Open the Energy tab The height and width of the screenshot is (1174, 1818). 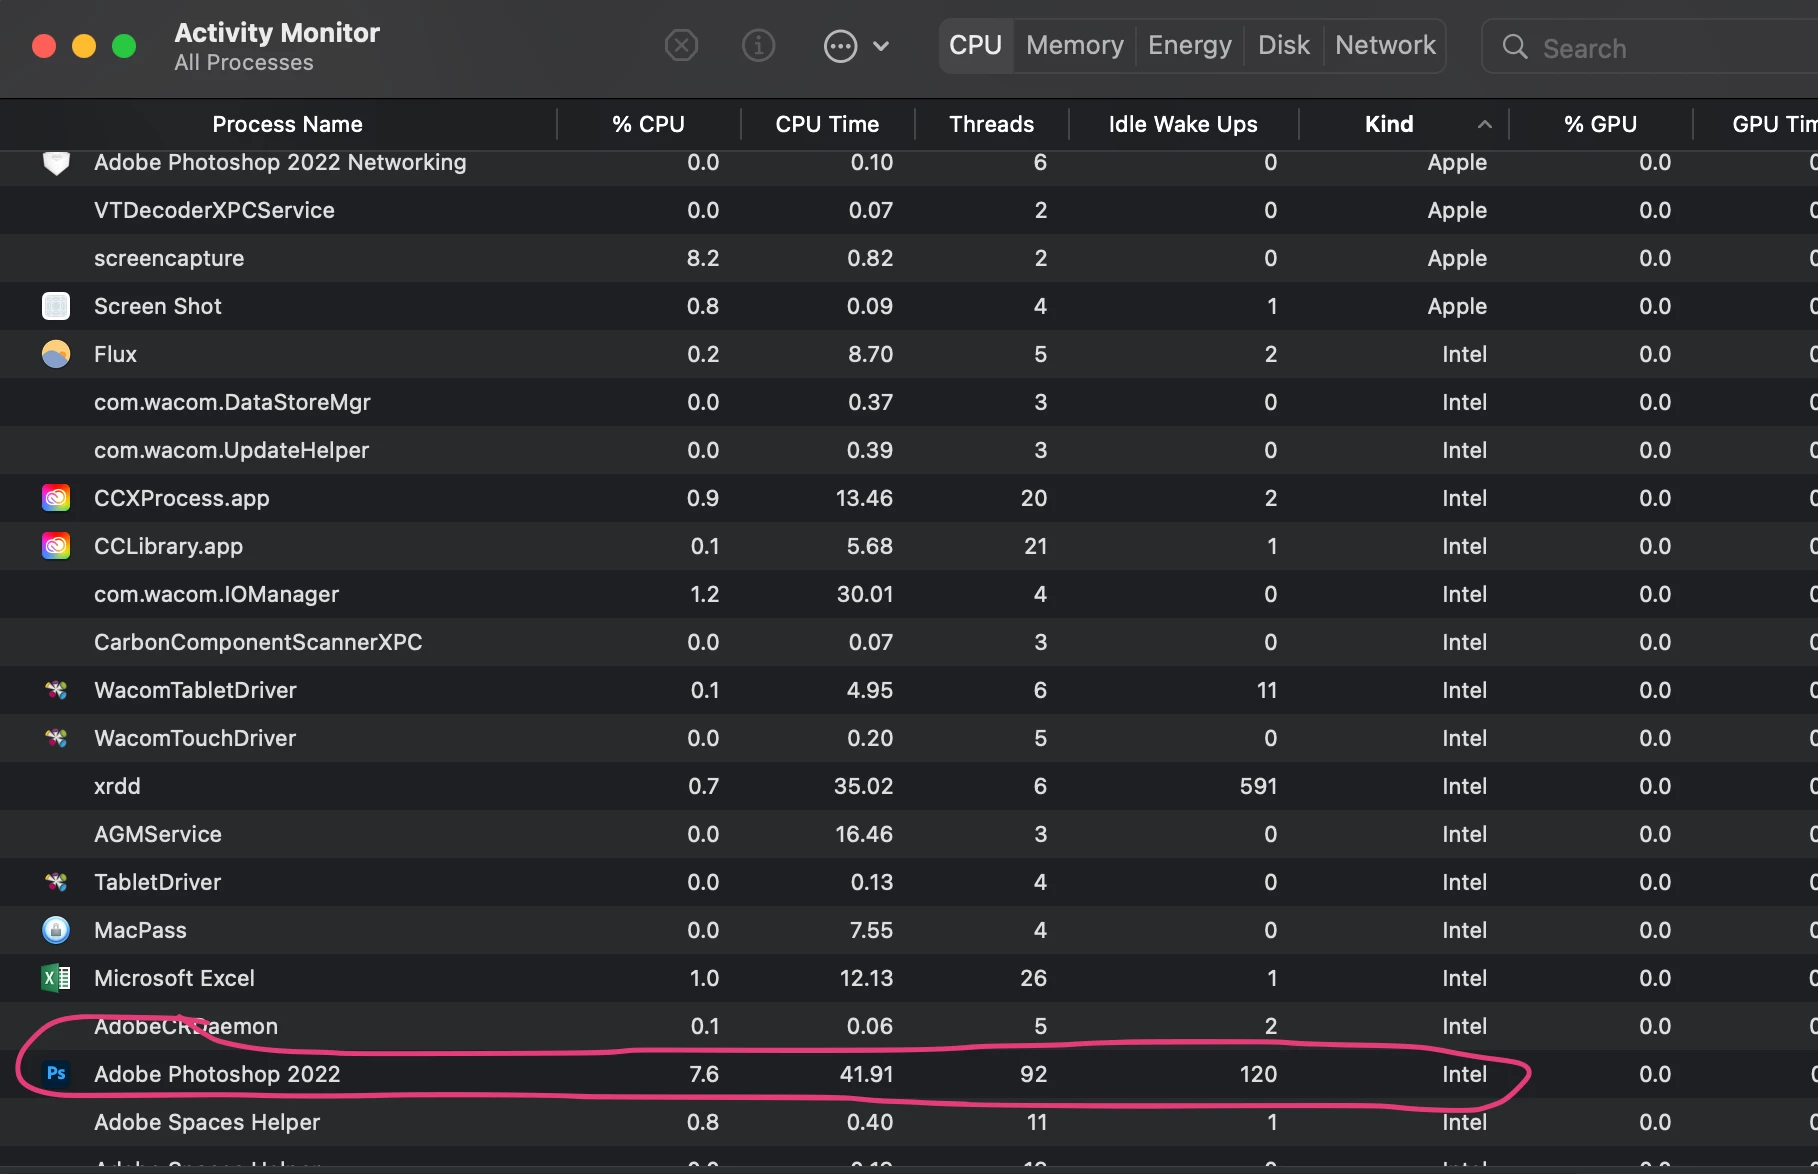coord(1190,45)
